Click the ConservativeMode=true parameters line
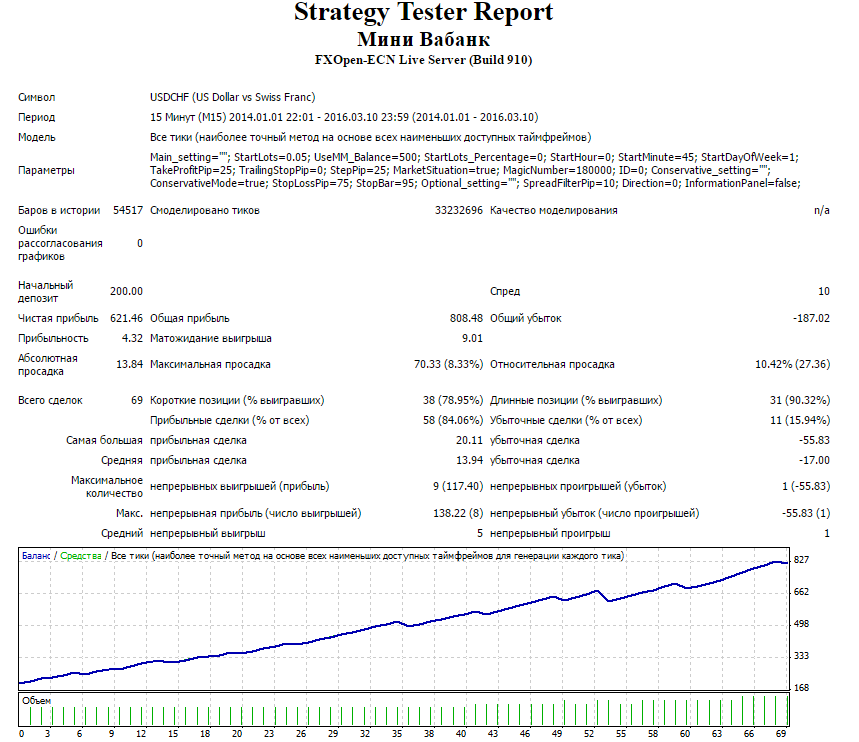Screen dimensions: 859x742 (475, 184)
